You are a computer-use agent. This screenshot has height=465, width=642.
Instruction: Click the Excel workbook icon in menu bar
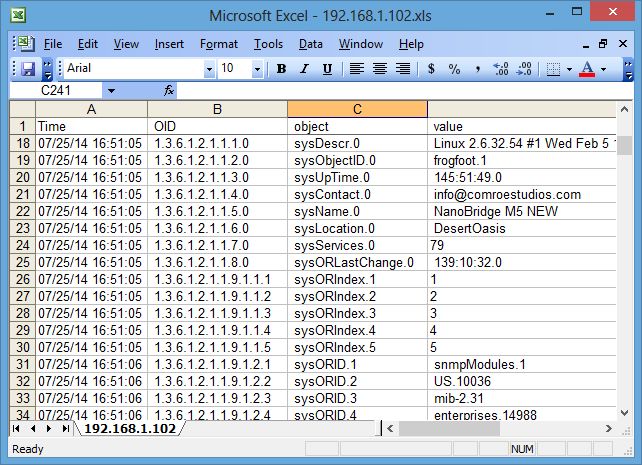point(26,43)
